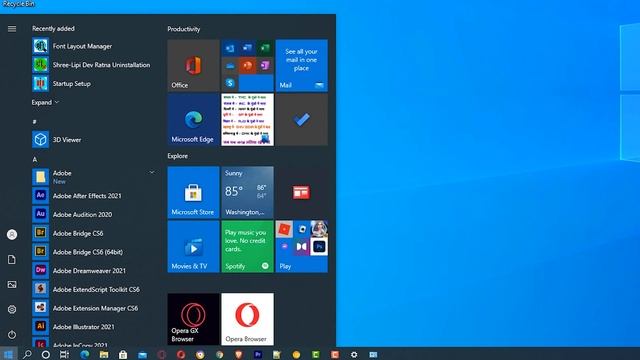Open taskbar Search magnifier

[27, 354]
